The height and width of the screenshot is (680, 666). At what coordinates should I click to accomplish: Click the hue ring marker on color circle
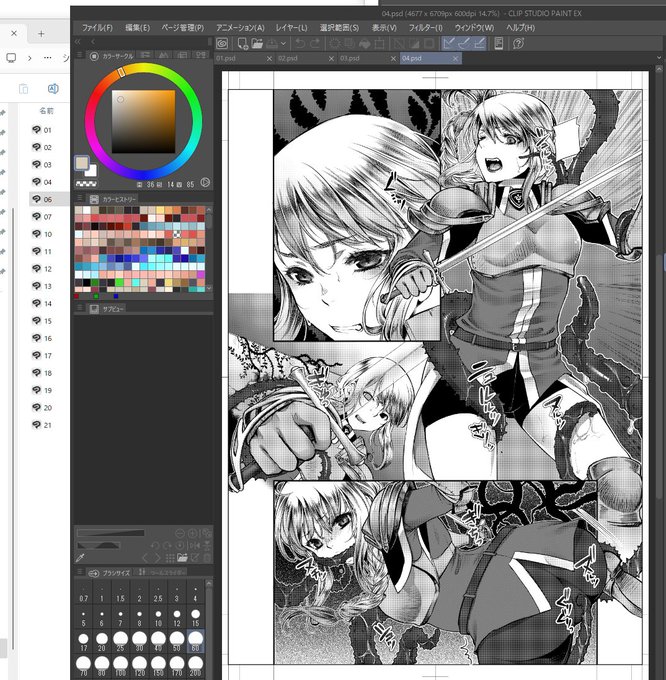(122, 72)
